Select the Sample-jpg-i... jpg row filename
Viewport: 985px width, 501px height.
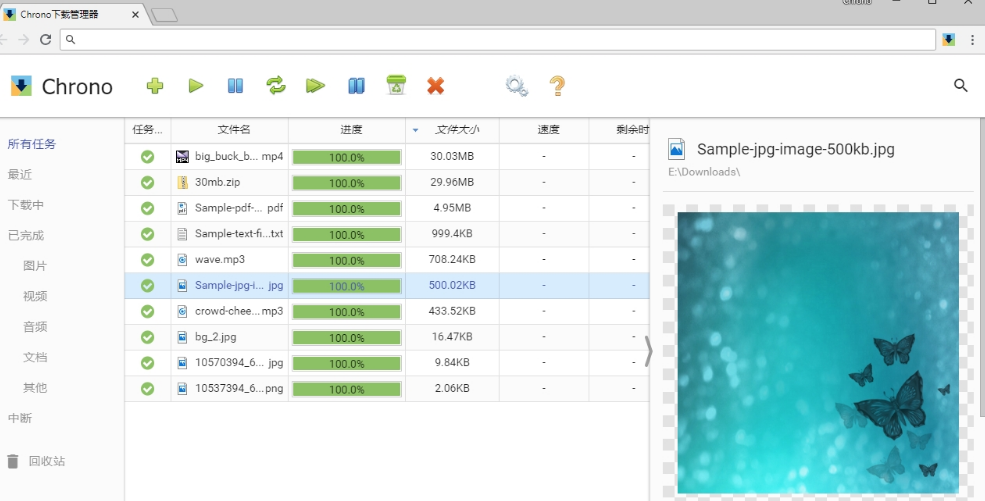(x=239, y=285)
